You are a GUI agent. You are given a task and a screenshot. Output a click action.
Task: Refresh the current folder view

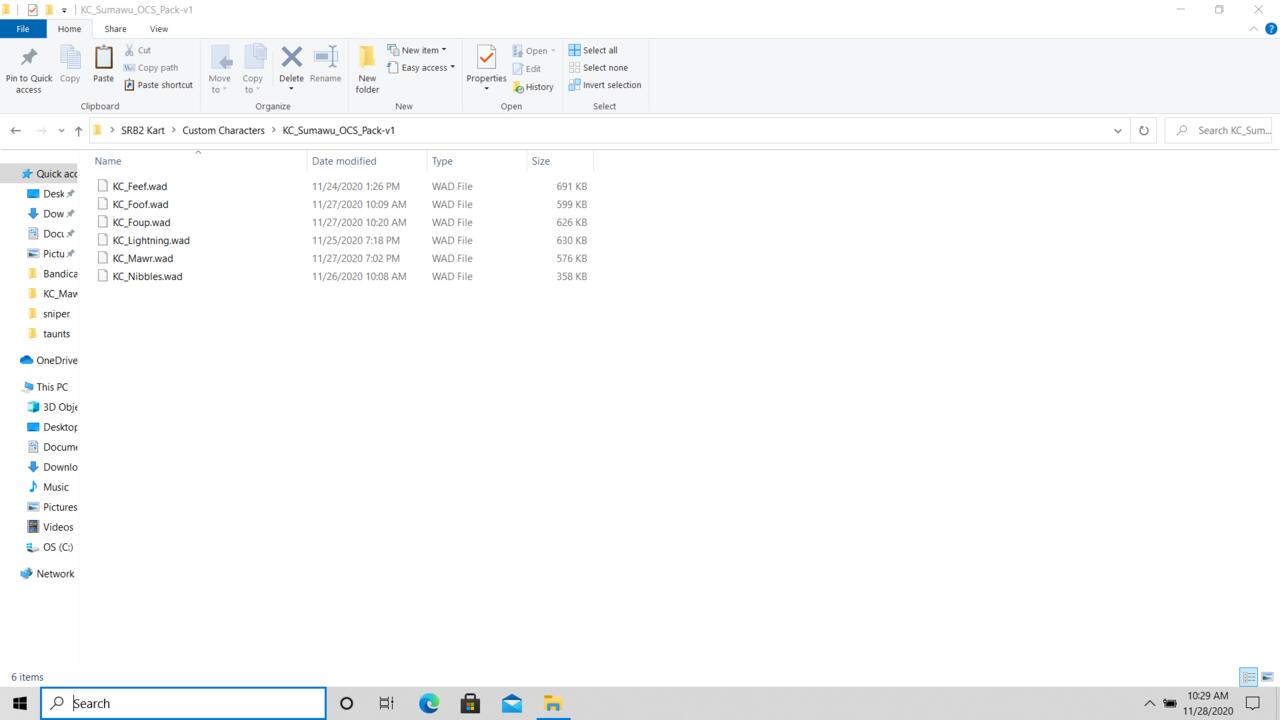(x=1144, y=130)
